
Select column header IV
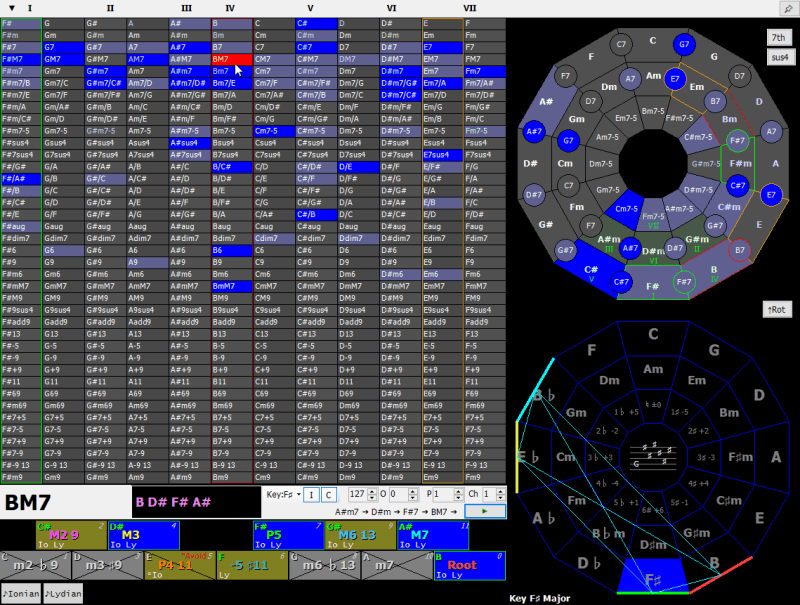click(230, 8)
